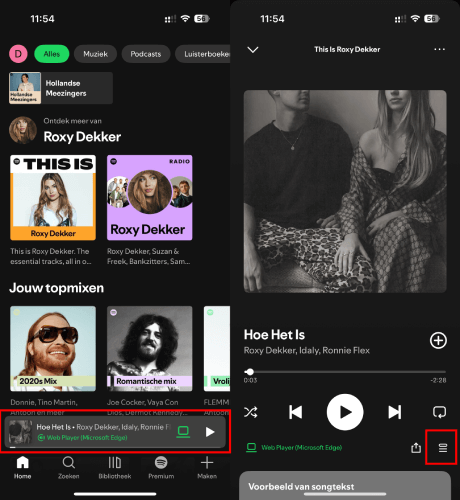Open the partially visible Vrolijk mix cover

pyautogui.click(x=217, y=349)
